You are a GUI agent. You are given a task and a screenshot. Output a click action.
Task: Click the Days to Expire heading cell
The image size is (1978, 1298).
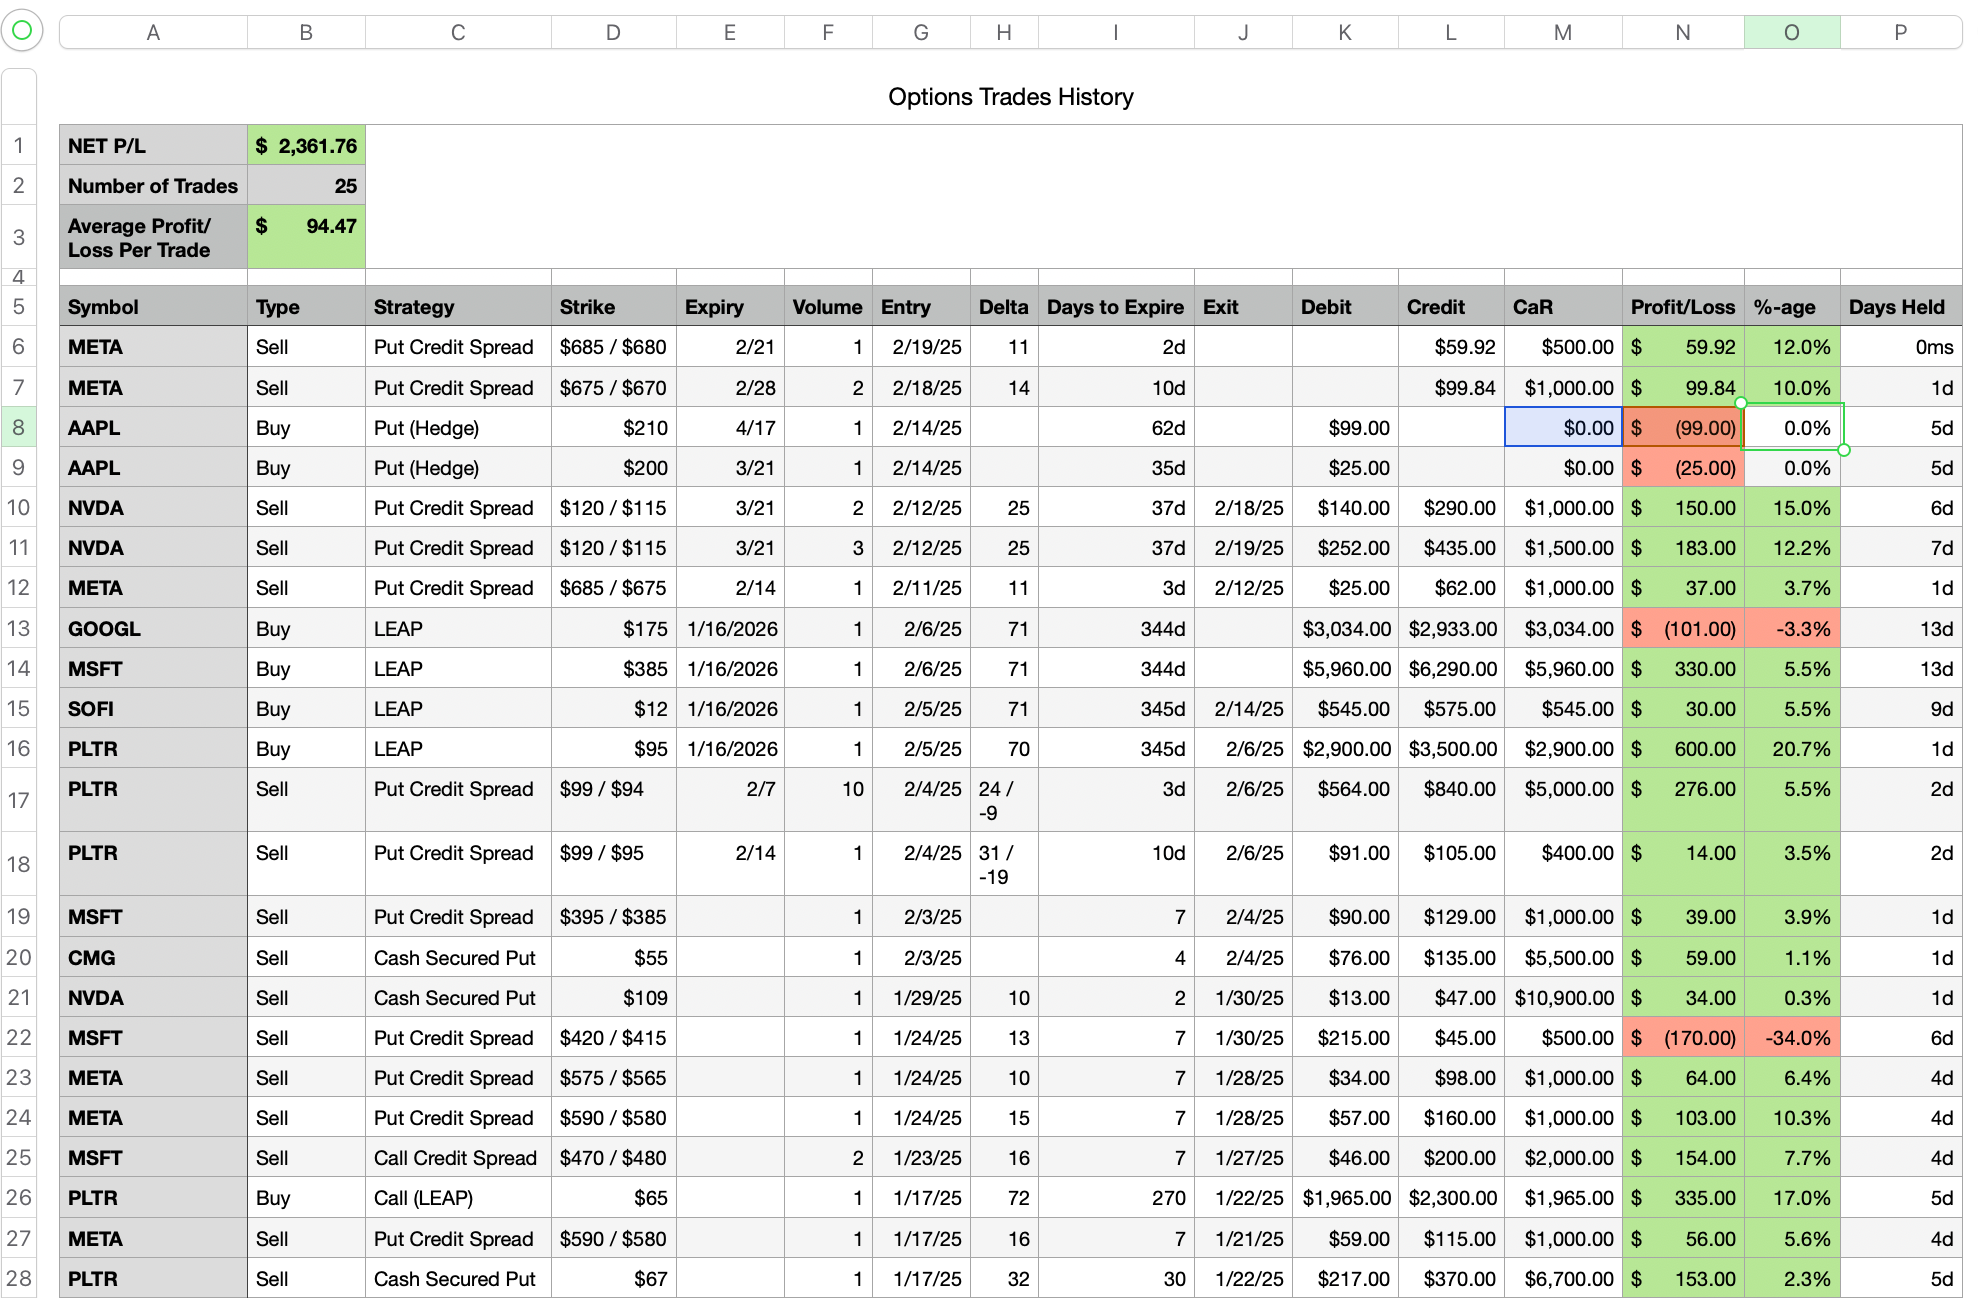coord(1116,307)
